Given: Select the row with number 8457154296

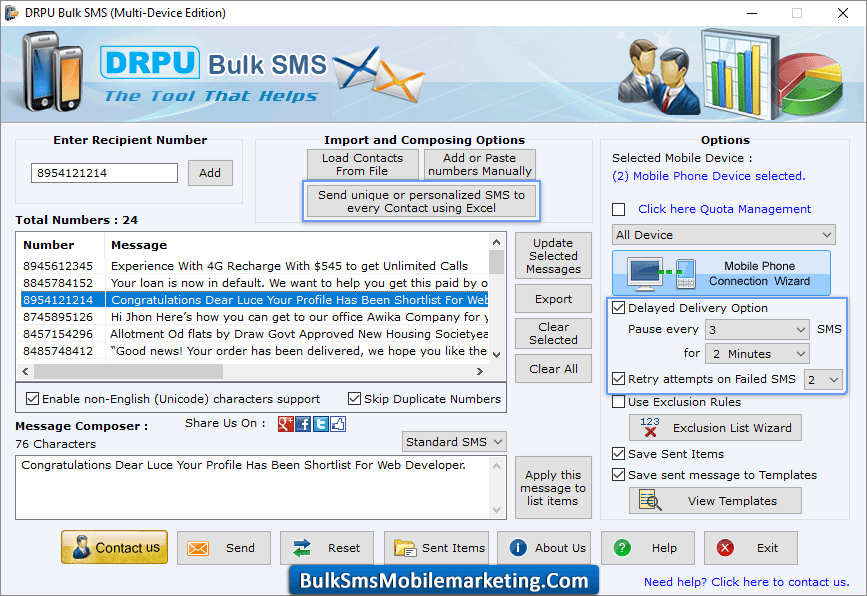Looking at the screenshot, I should coord(255,334).
